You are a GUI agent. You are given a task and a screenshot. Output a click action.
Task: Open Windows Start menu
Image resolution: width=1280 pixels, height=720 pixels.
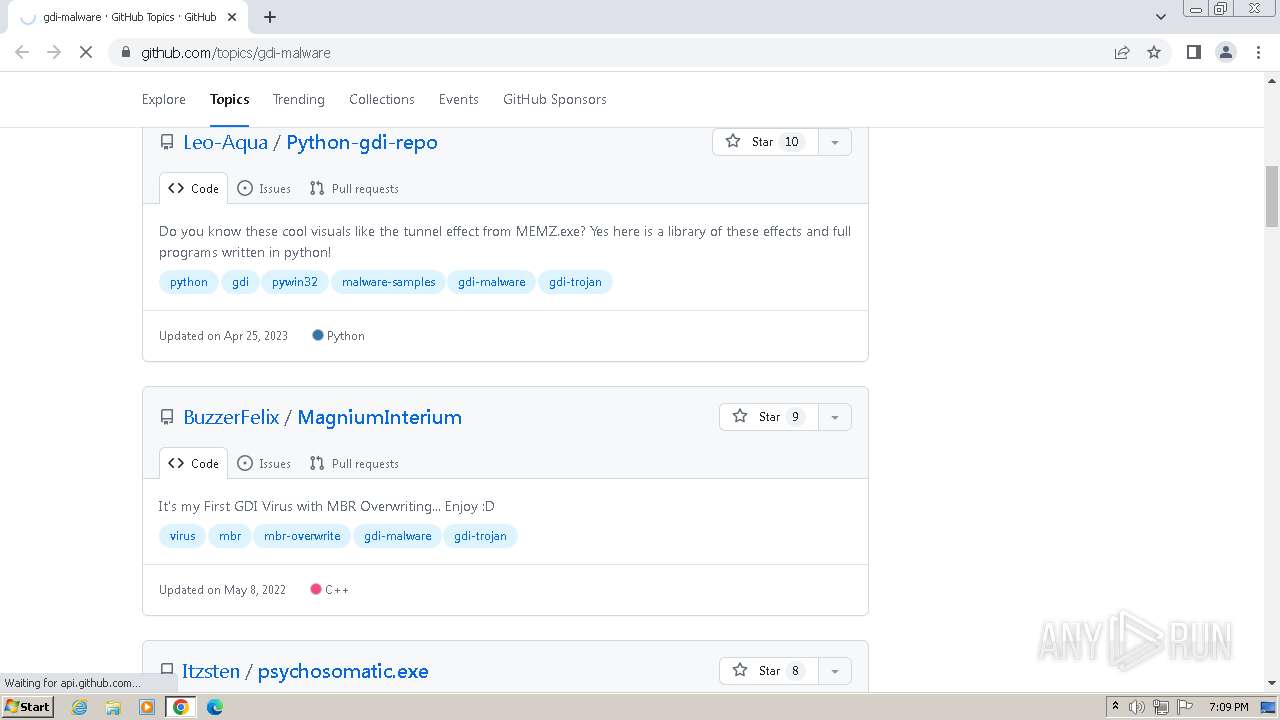coord(27,707)
